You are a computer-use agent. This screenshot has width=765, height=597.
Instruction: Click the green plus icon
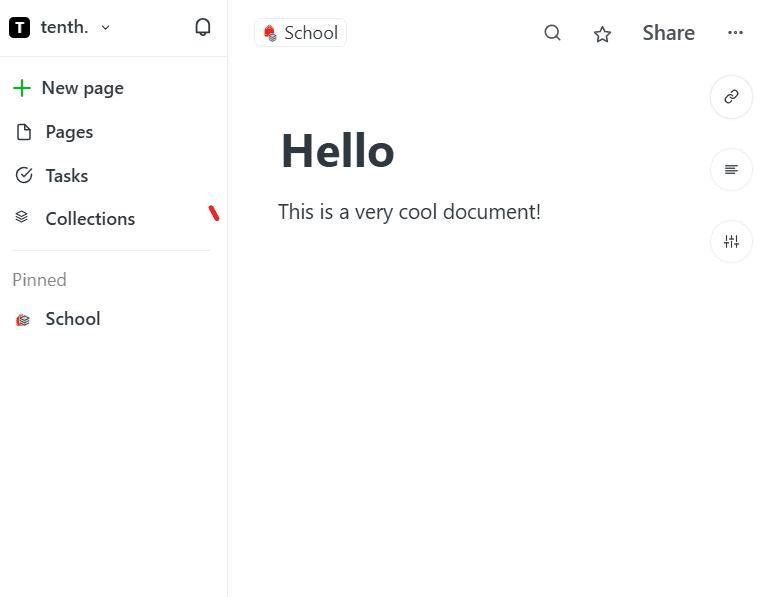[22, 88]
